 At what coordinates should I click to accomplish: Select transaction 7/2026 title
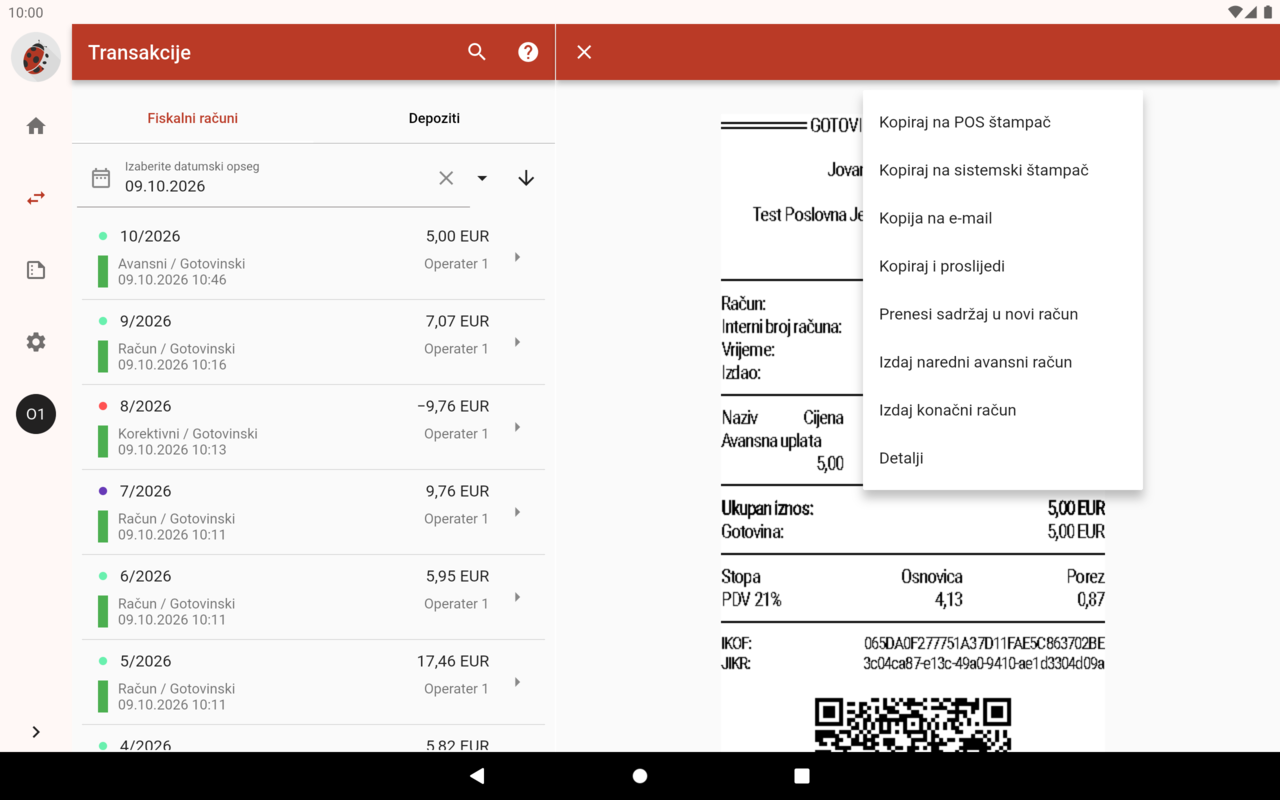tap(145, 492)
